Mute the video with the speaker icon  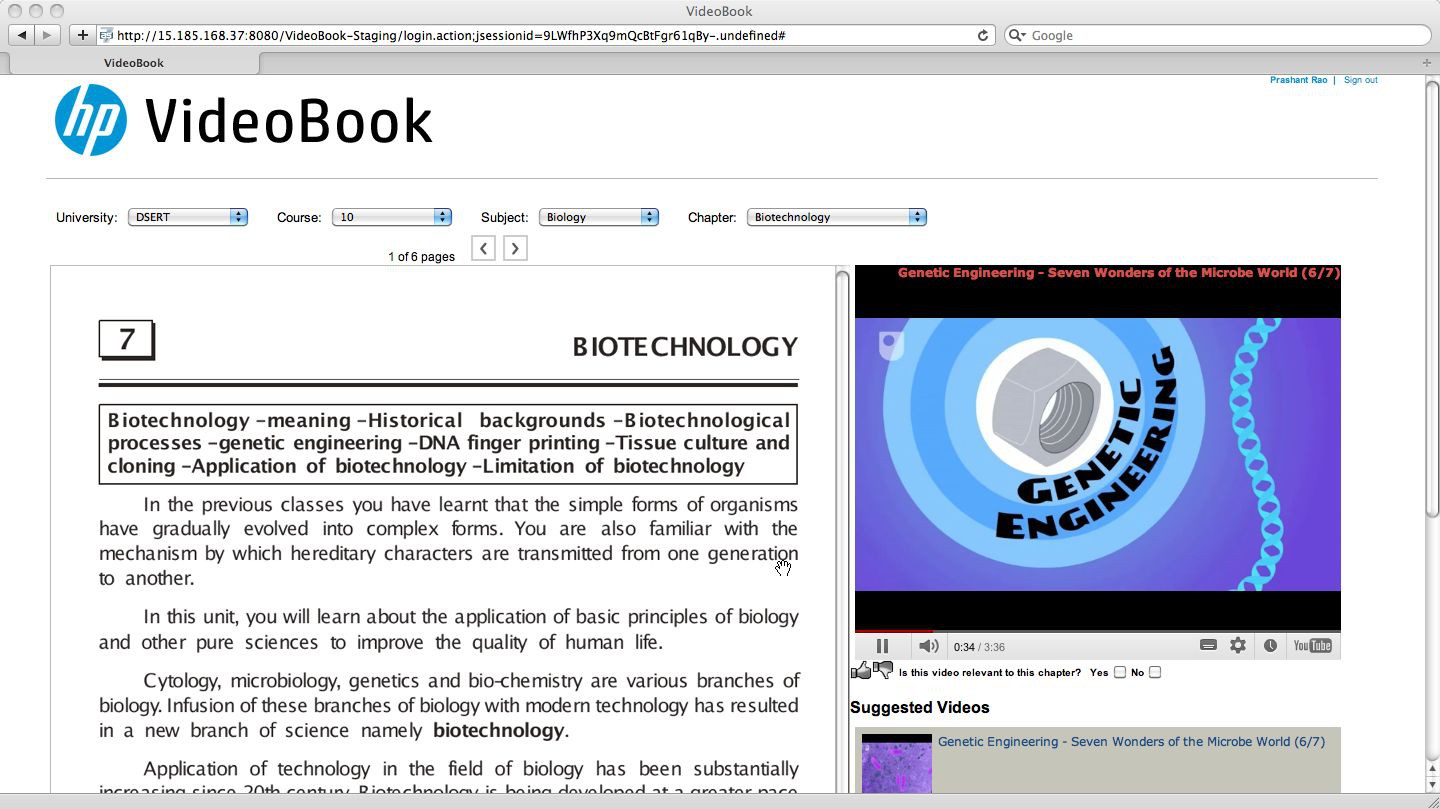[928, 646]
